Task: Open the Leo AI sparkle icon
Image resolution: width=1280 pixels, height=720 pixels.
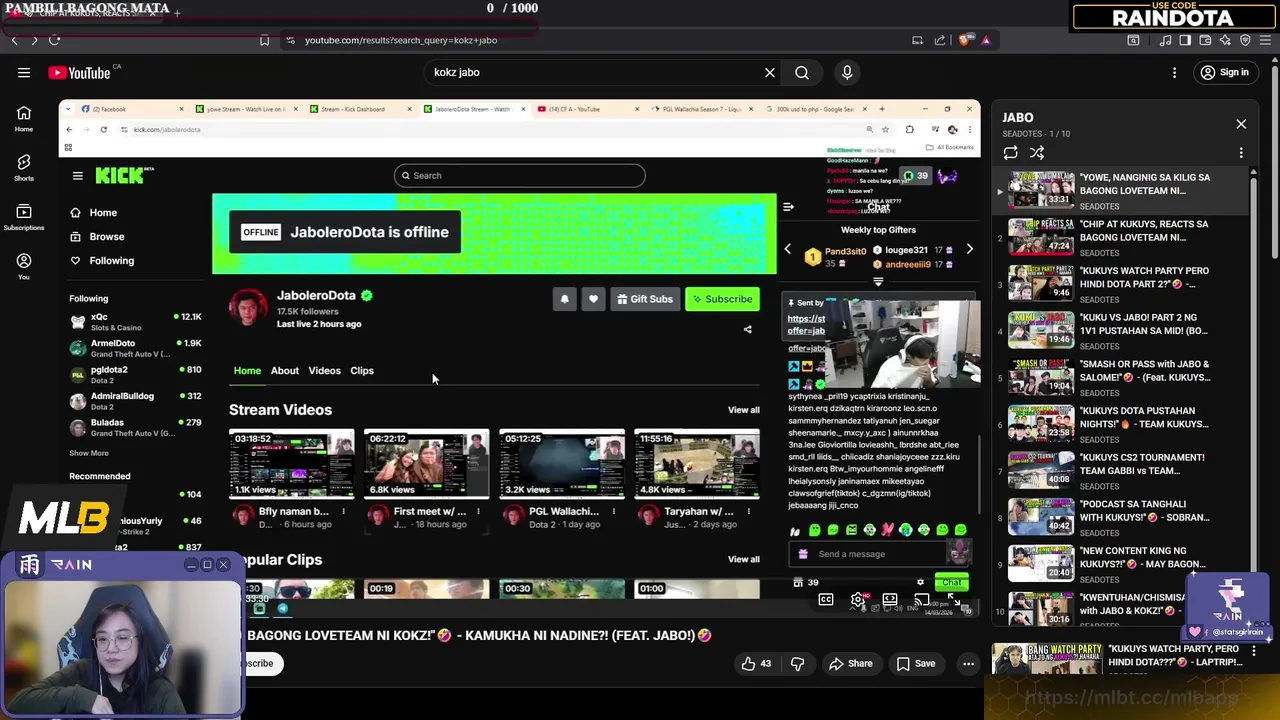Action: [1225, 40]
